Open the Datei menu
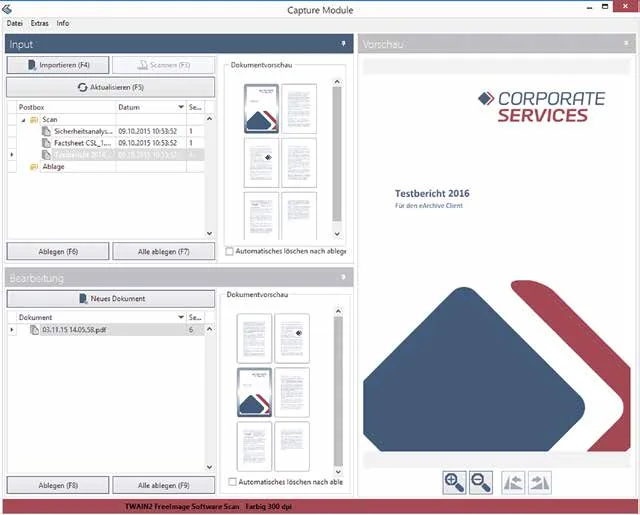This screenshot has height=515, width=640. 14,23
